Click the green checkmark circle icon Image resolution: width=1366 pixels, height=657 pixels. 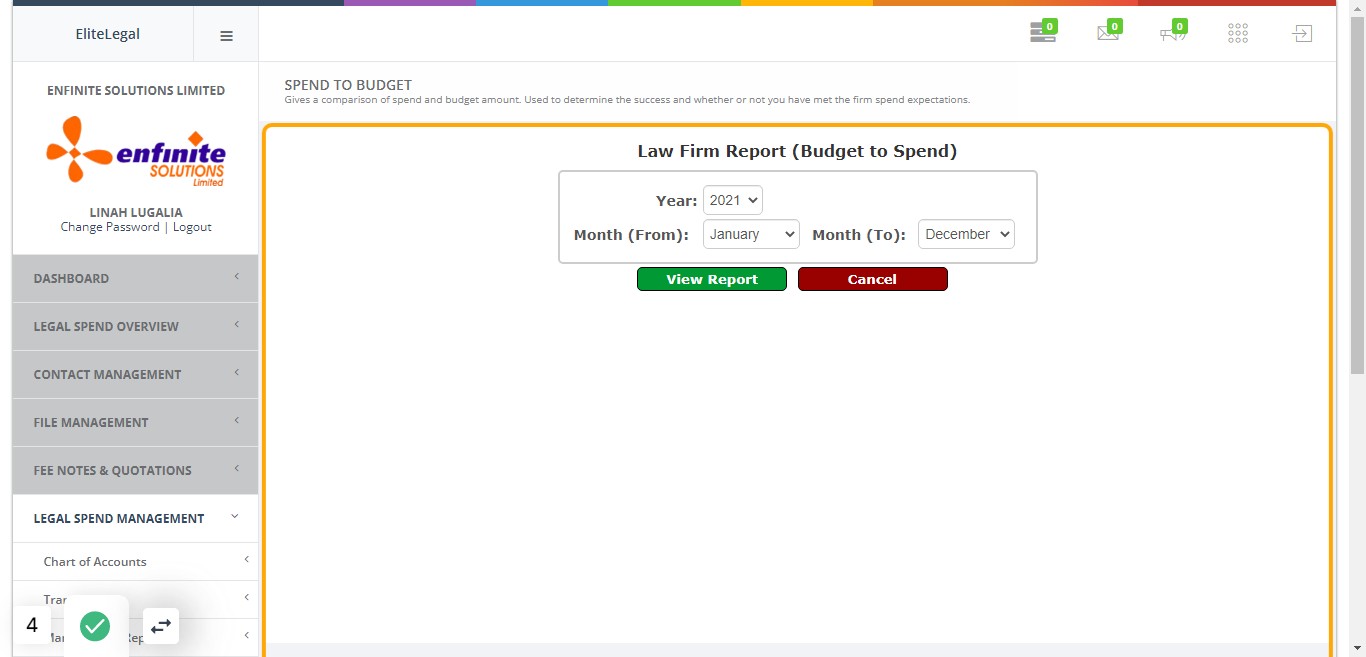(x=95, y=626)
